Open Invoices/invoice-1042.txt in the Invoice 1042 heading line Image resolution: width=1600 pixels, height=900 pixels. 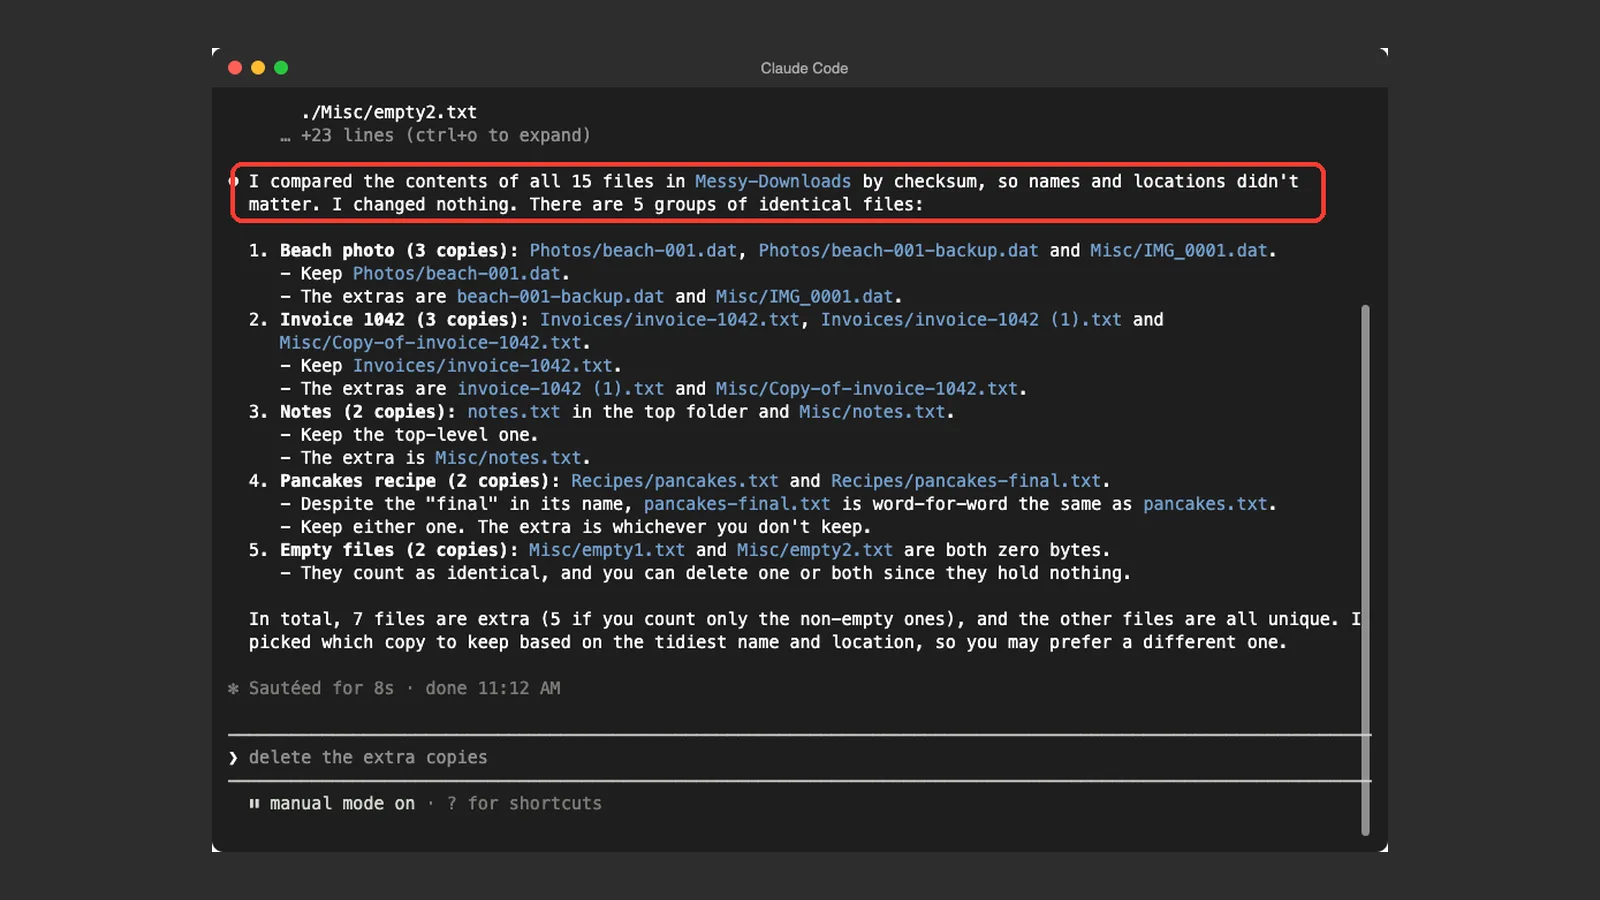click(670, 319)
